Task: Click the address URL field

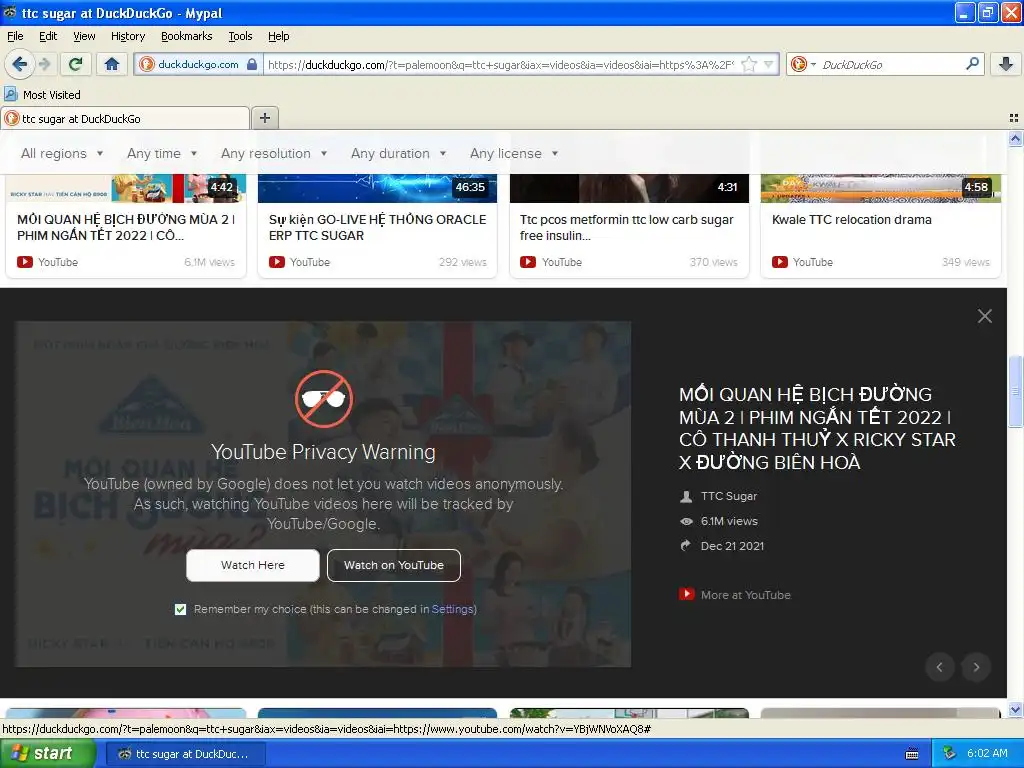Action: coord(501,64)
